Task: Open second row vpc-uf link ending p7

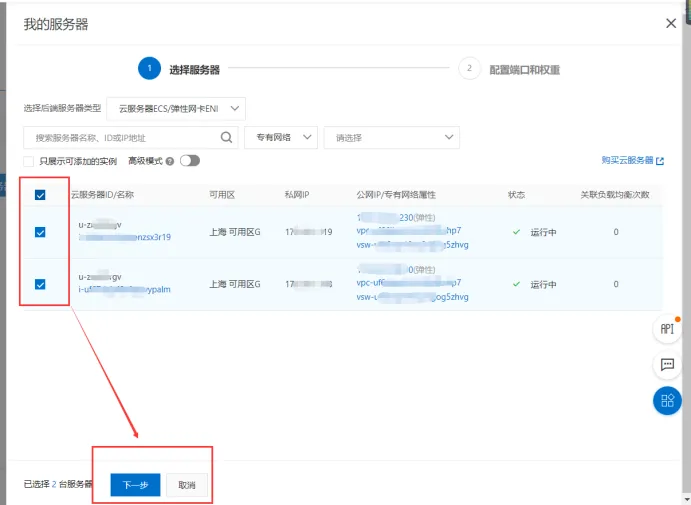Action: click(x=409, y=282)
